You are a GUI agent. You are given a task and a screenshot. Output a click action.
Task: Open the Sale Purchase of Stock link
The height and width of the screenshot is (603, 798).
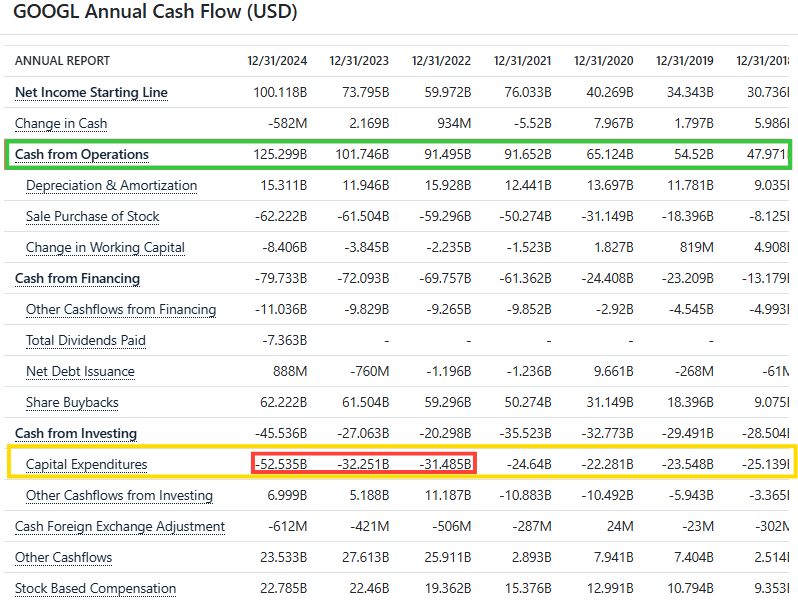coord(93,217)
